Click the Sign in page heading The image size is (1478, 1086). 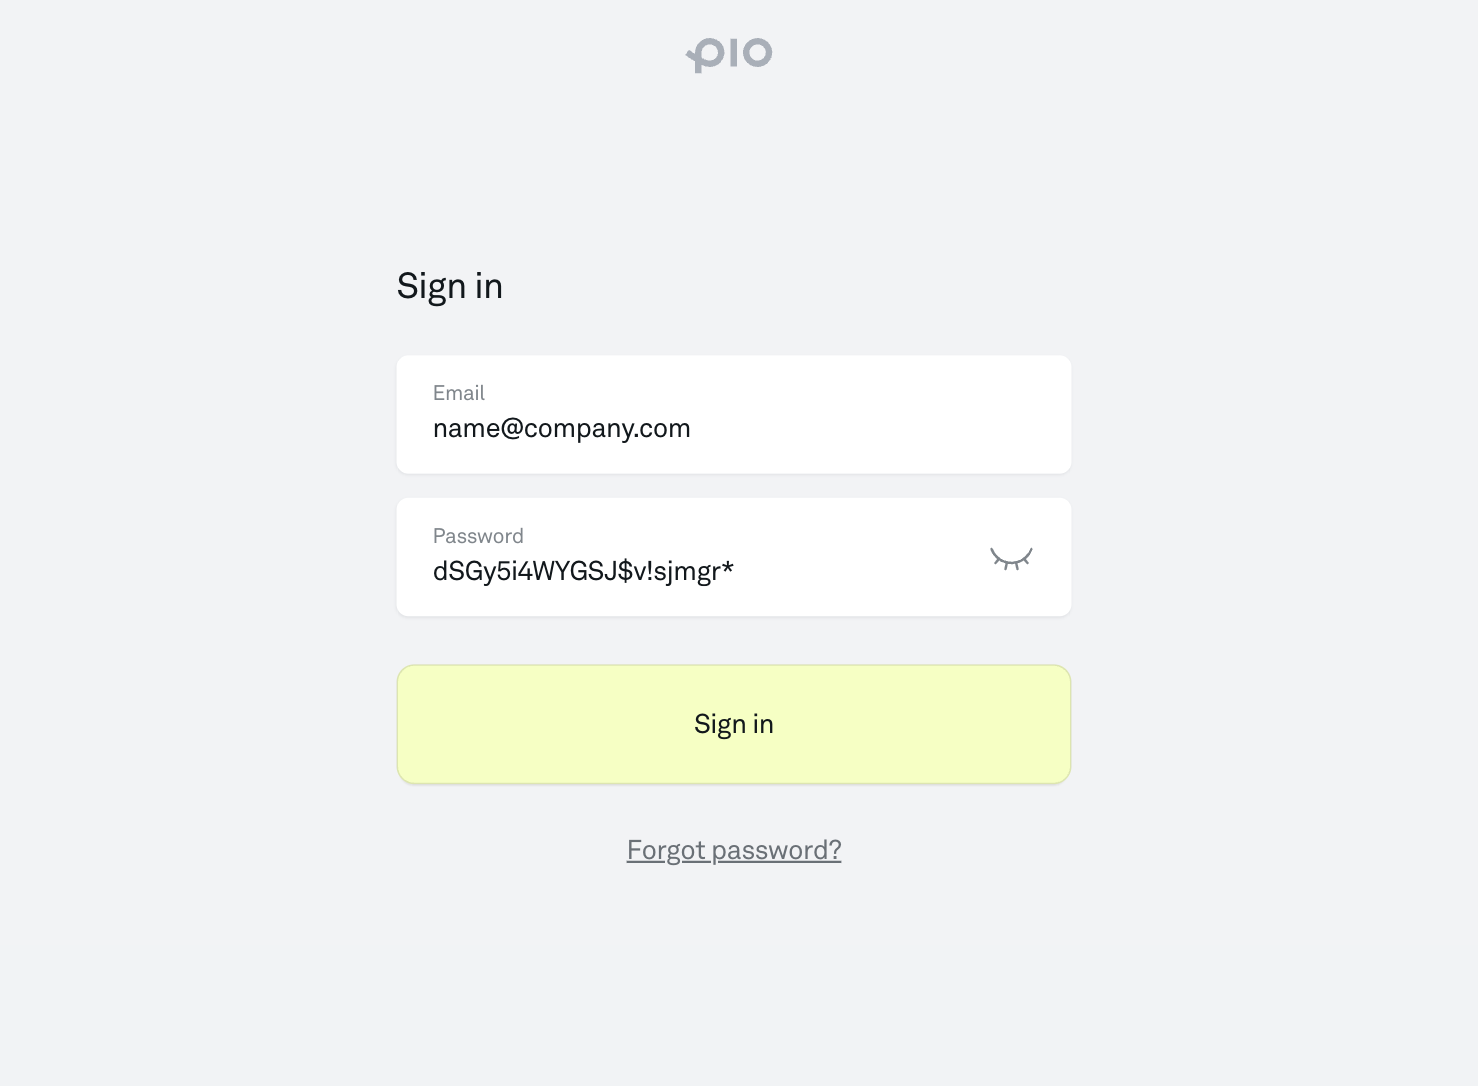click(449, 286)
